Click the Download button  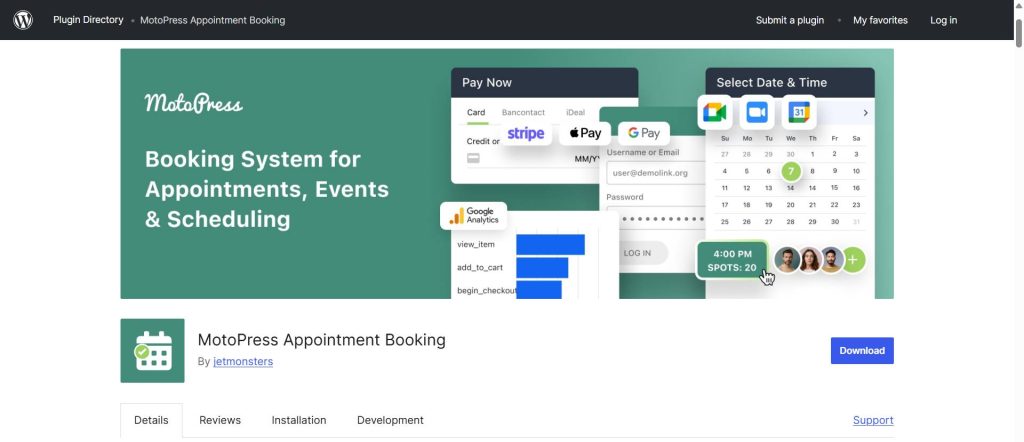tap(862, 351)
